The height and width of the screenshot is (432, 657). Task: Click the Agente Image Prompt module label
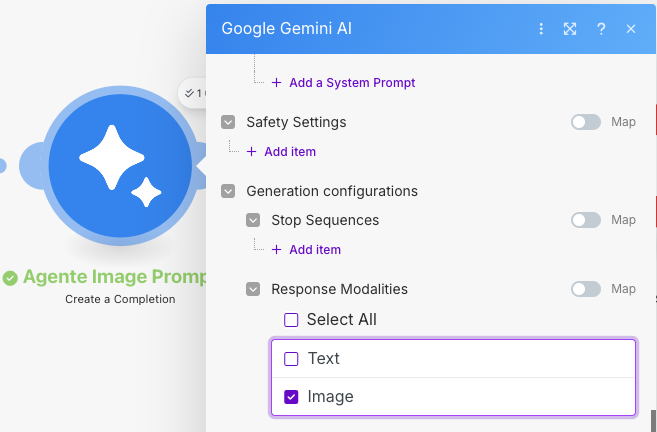click(114, 277)
